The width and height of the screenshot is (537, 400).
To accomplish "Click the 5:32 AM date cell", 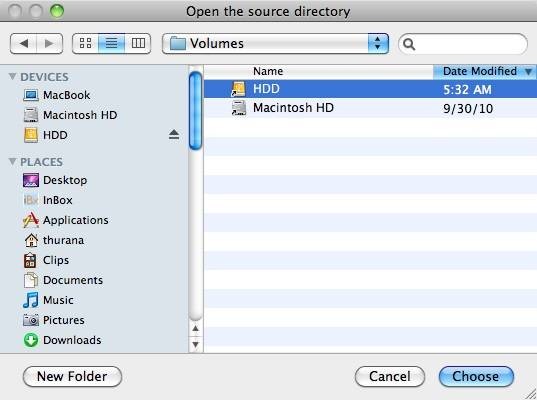I will 467,90.
